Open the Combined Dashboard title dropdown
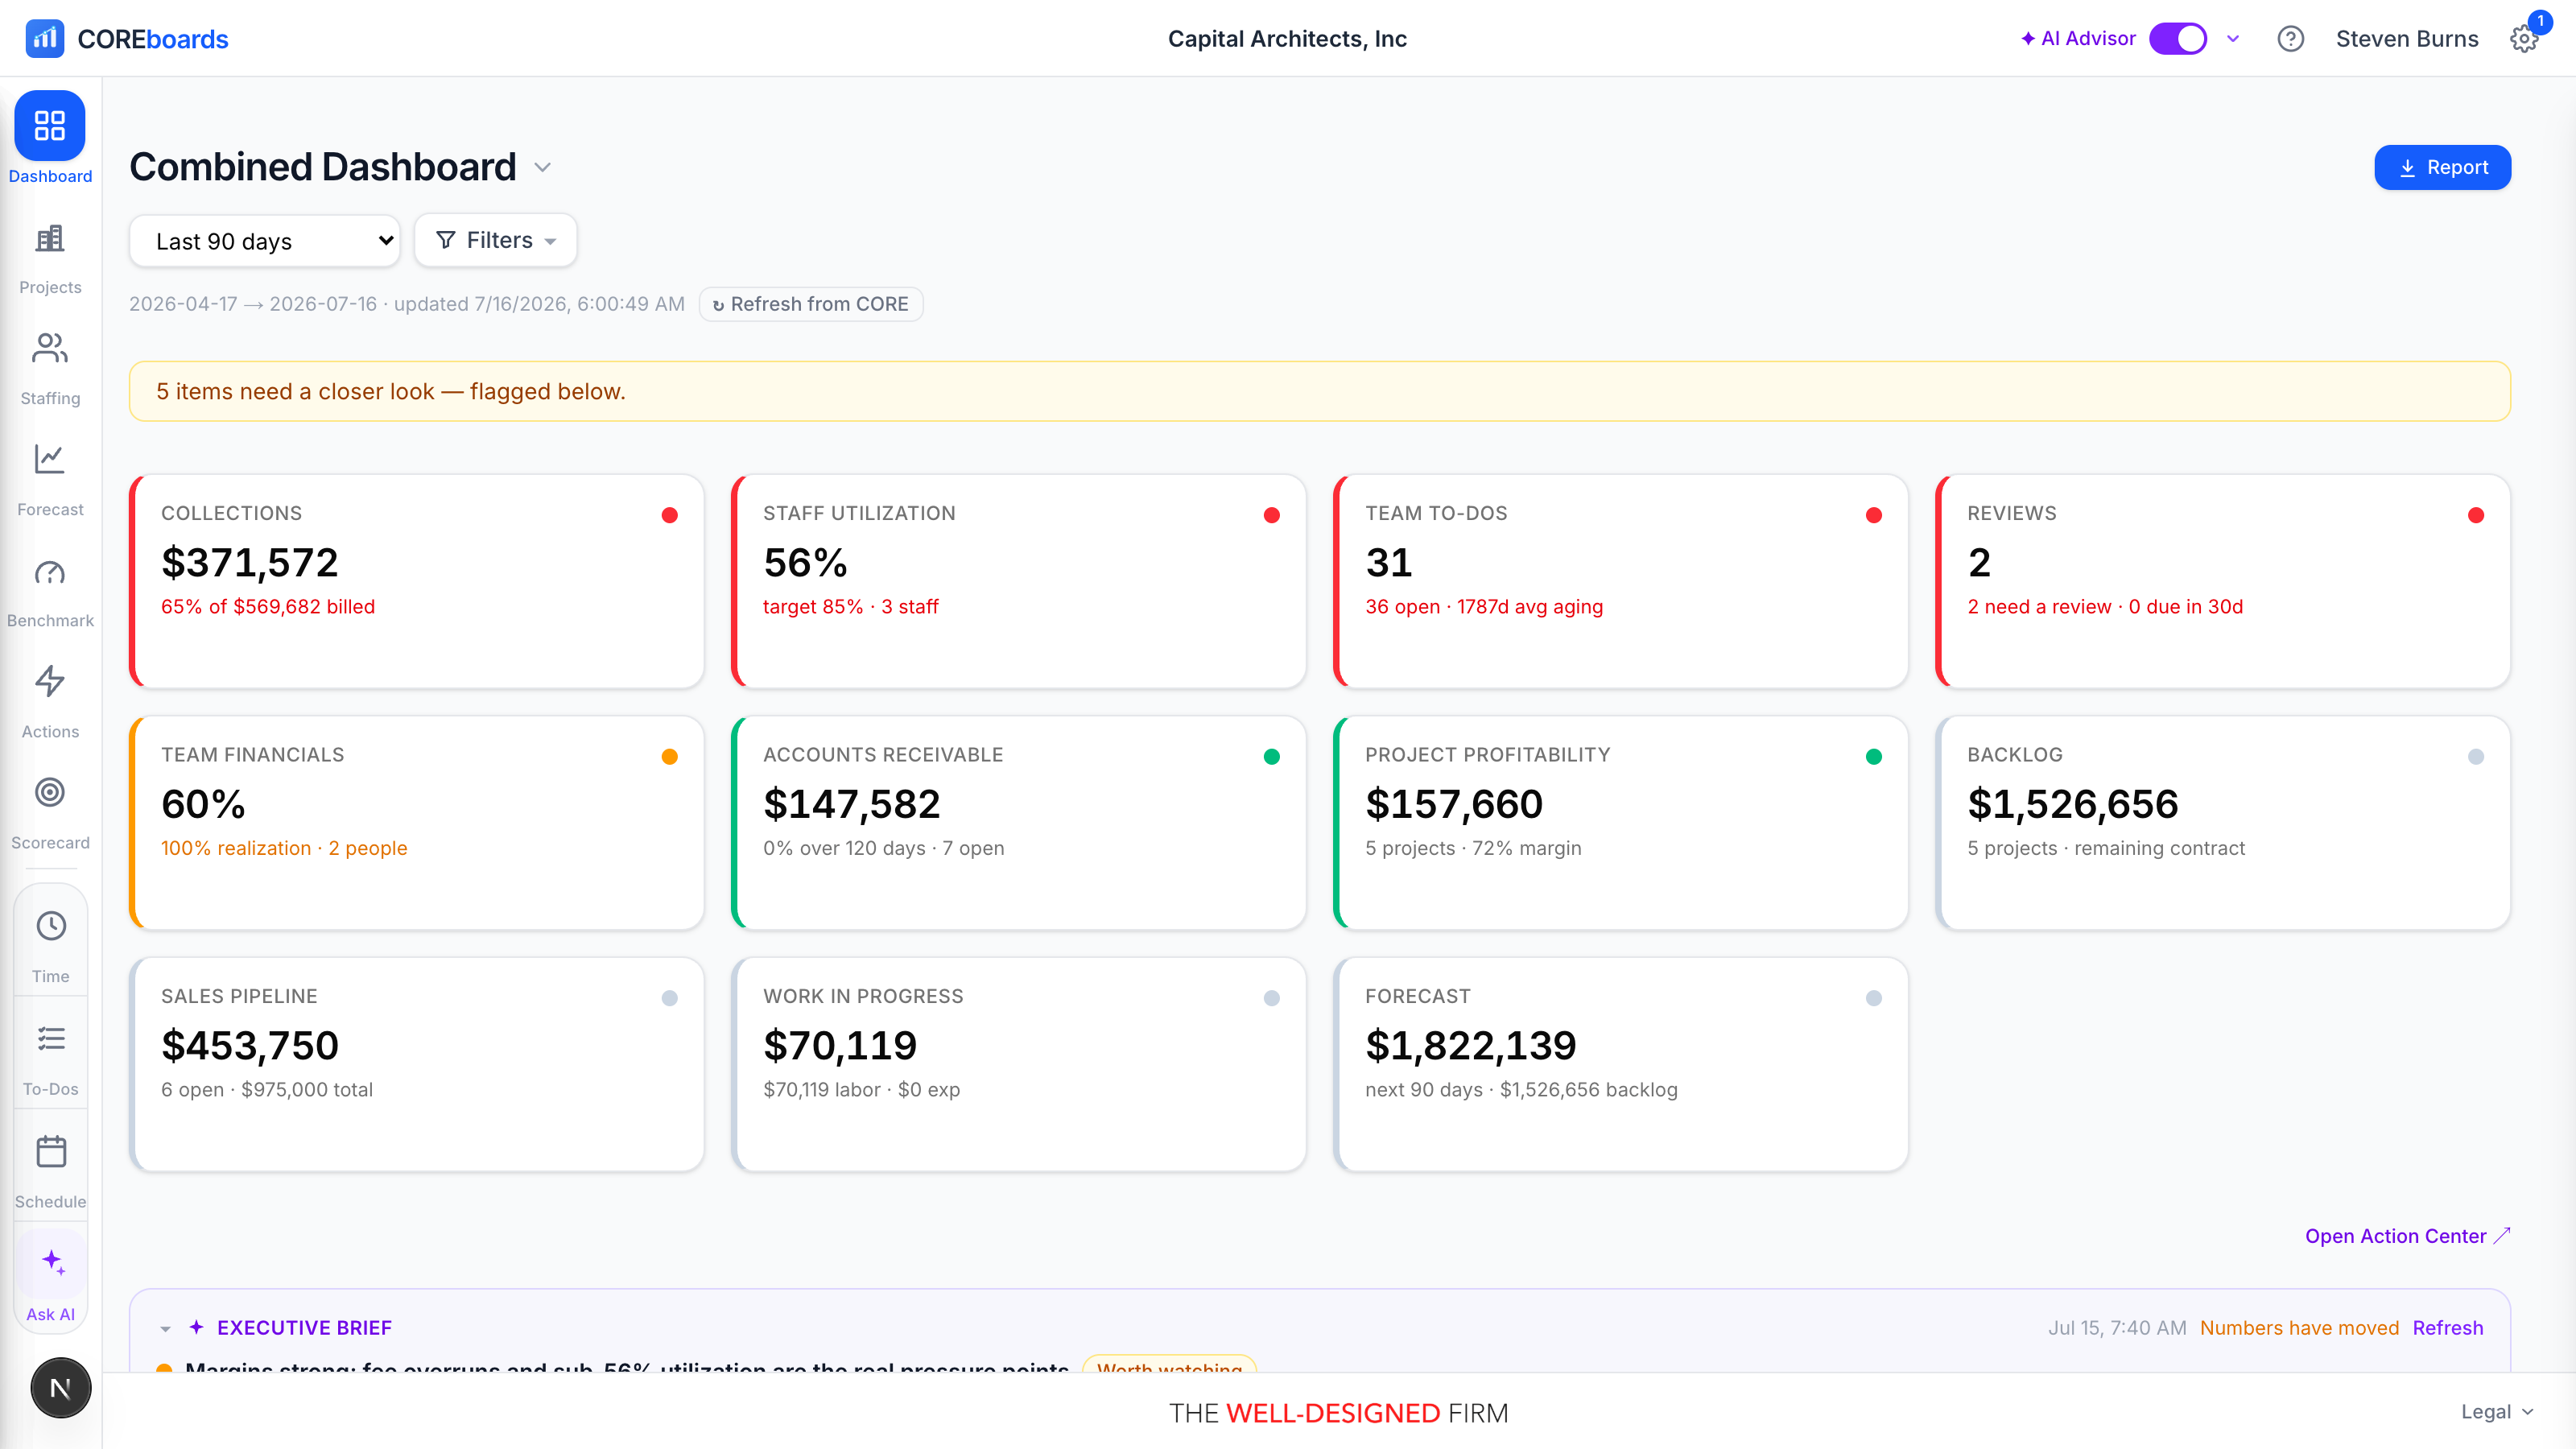 click(543, 167)
